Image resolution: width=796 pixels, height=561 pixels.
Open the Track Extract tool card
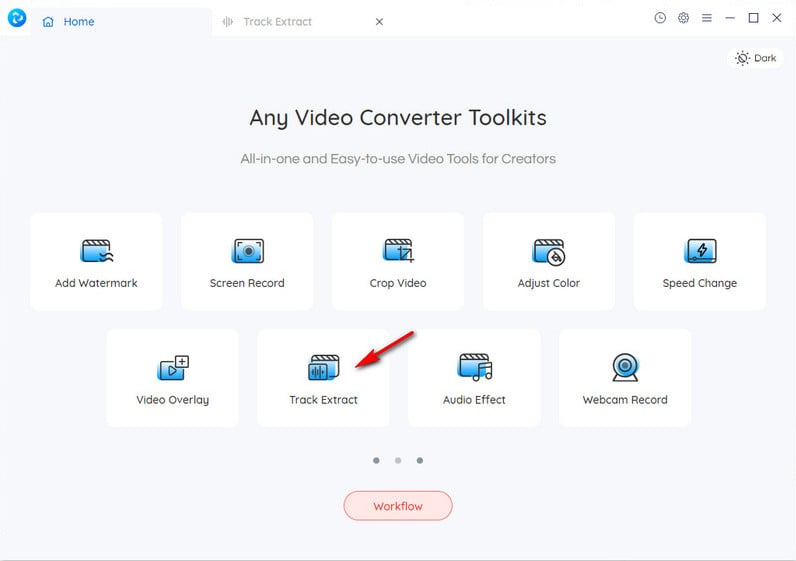[x=323, y=378]
